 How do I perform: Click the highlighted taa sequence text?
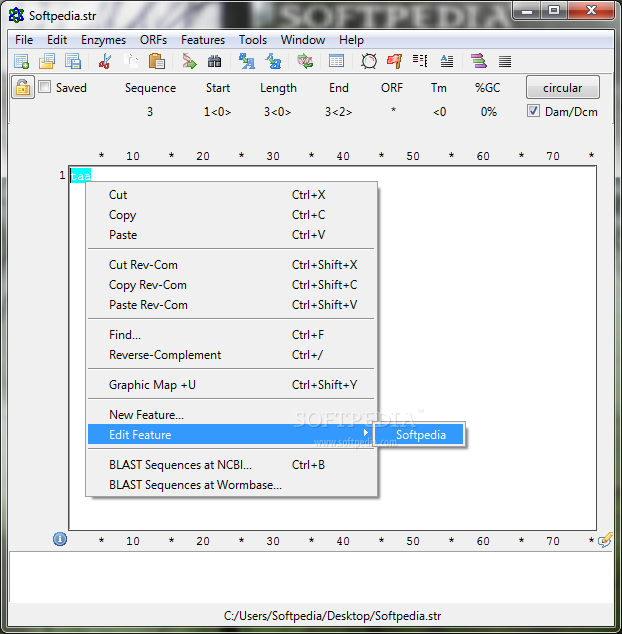click(80, 175)
